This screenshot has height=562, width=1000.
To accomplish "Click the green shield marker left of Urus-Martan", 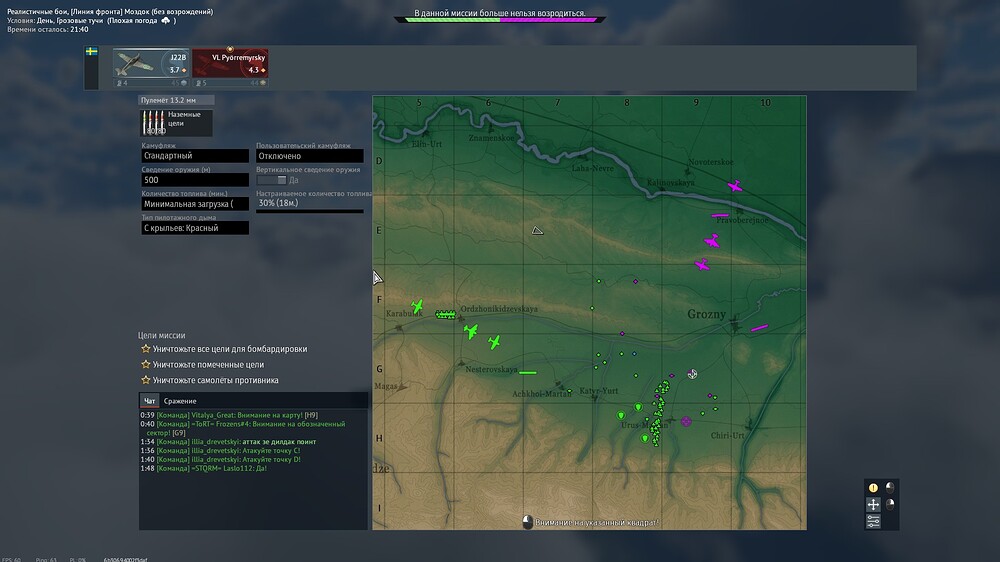I will 621,415.
